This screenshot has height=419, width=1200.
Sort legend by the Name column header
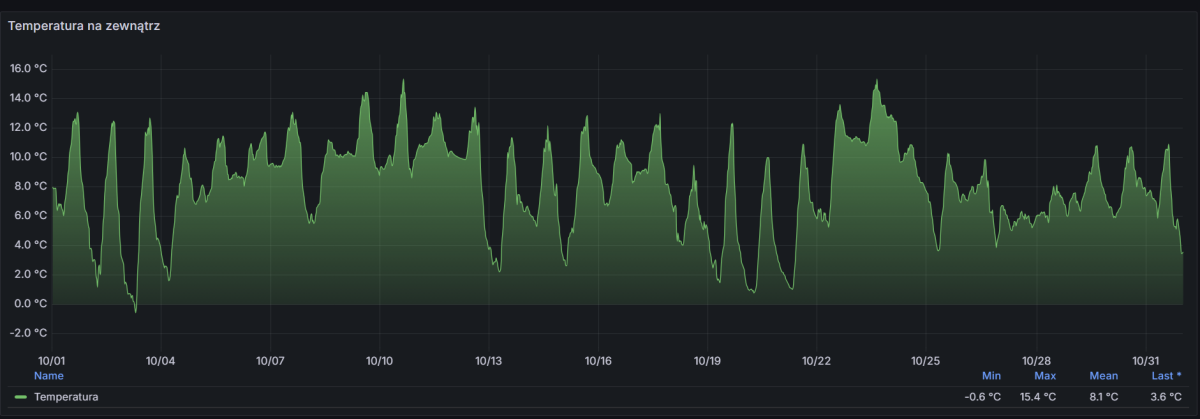(x=48, y=376)
